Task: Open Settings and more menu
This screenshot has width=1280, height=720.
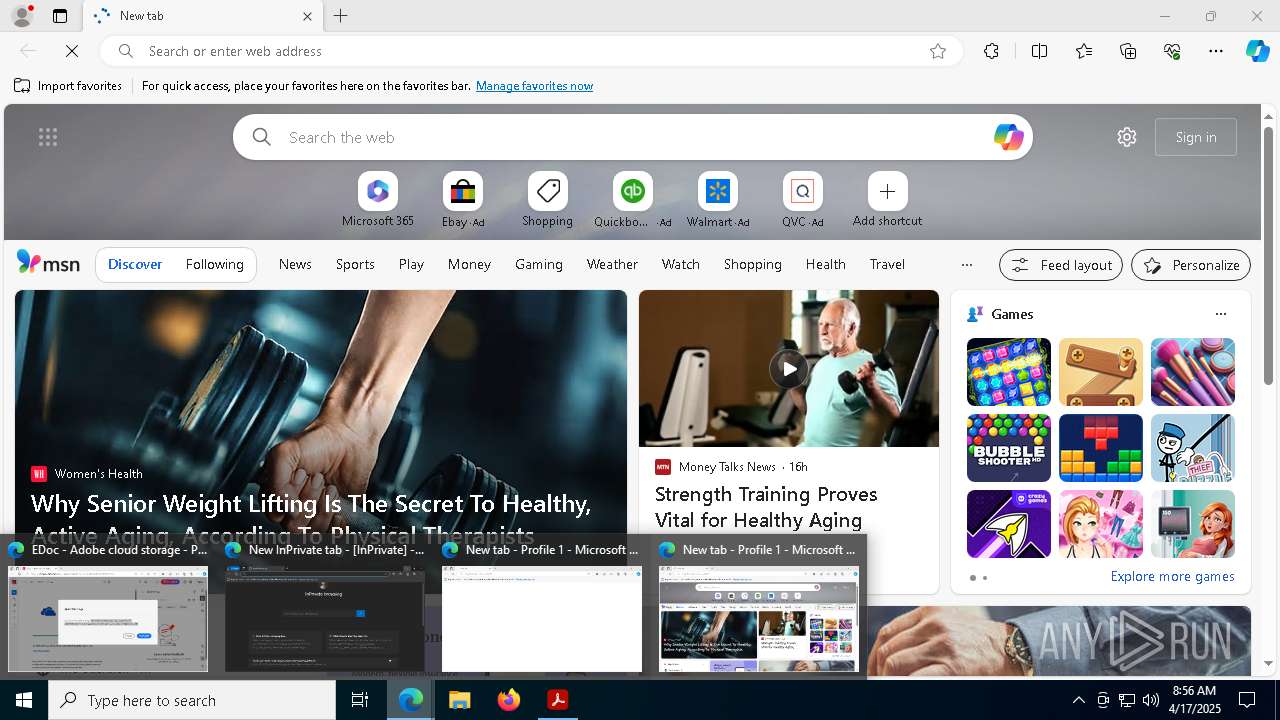Action: (1216, 51)
